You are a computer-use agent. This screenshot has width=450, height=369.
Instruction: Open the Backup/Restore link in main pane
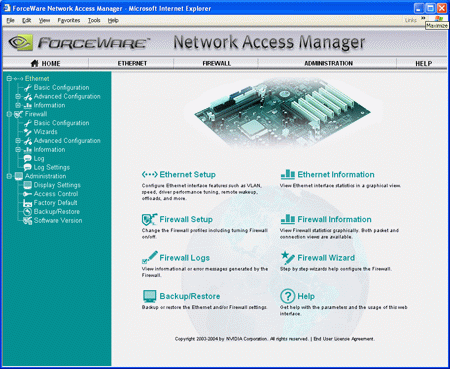[190, 296]
